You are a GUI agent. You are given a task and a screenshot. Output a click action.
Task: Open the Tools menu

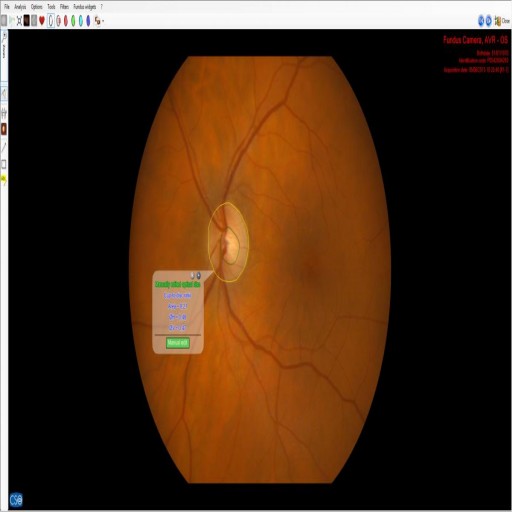(x=51, y=7)
